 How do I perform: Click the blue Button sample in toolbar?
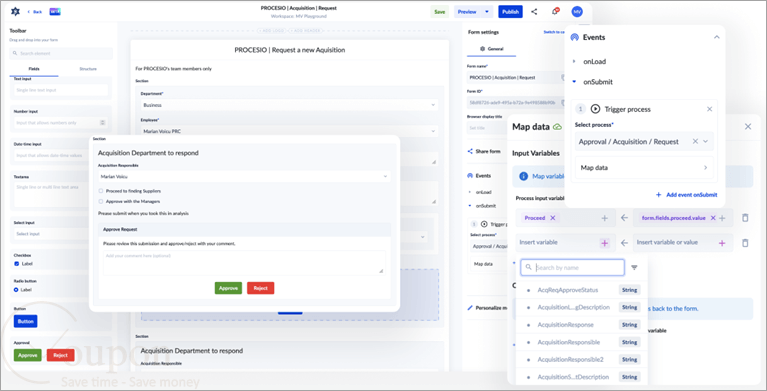pyautogui.click(x=26, y=322)
